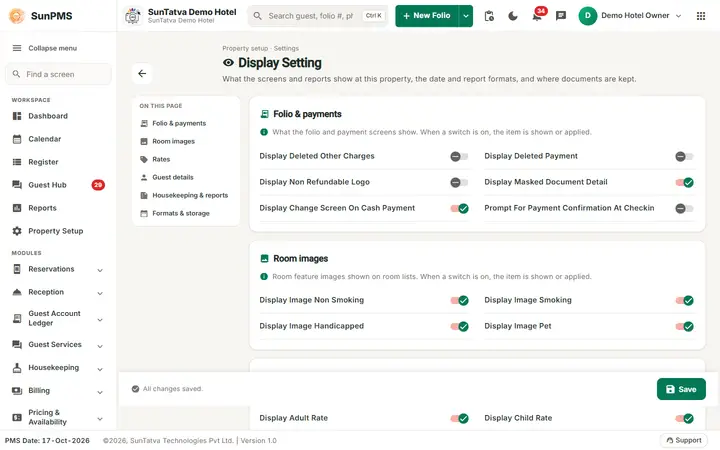Toggle Display Image Smoking switch
Image resolution: width=720 pixels, height=450 pixels.
pyautogui.click(x=684, y=300)
